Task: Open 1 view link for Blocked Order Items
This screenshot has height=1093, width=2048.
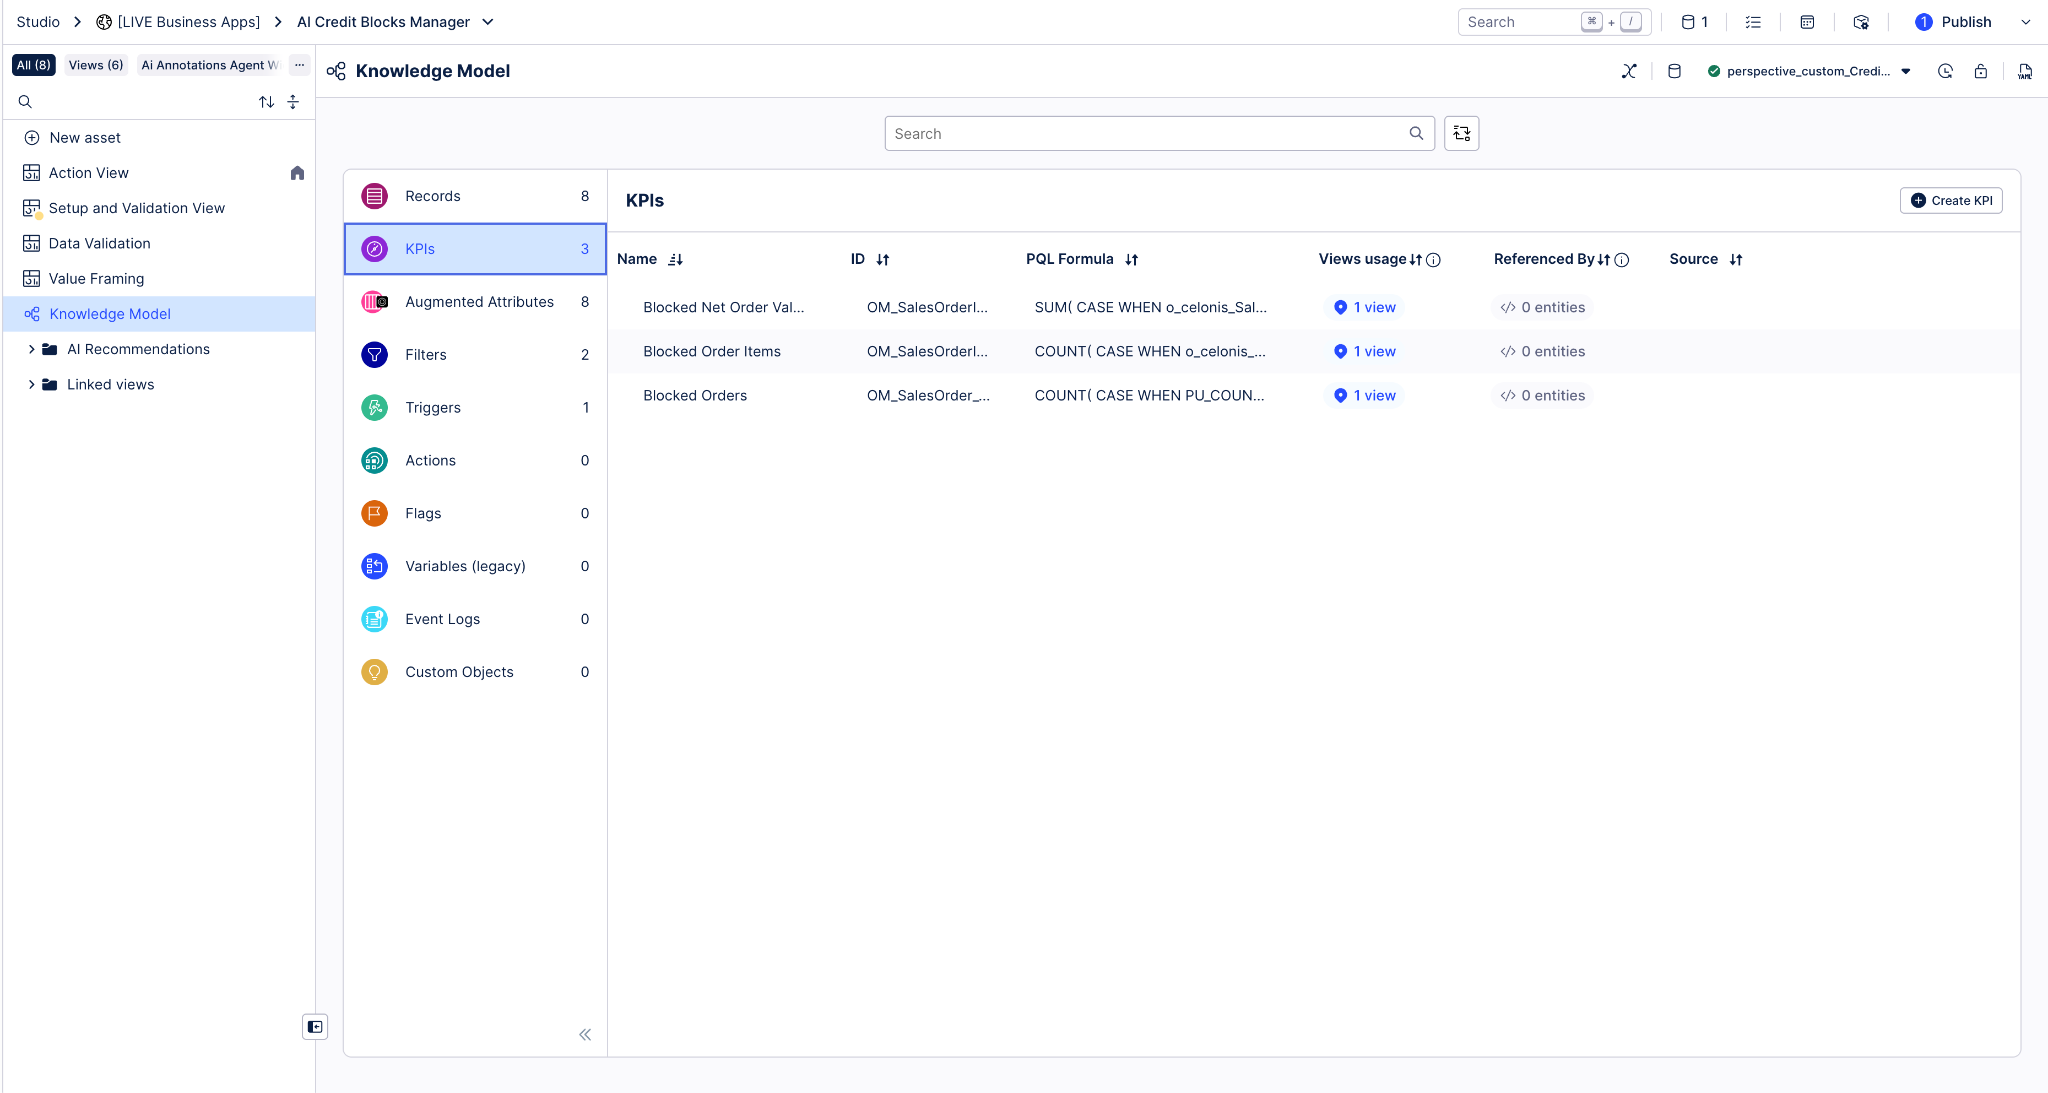Action: 1365,352
